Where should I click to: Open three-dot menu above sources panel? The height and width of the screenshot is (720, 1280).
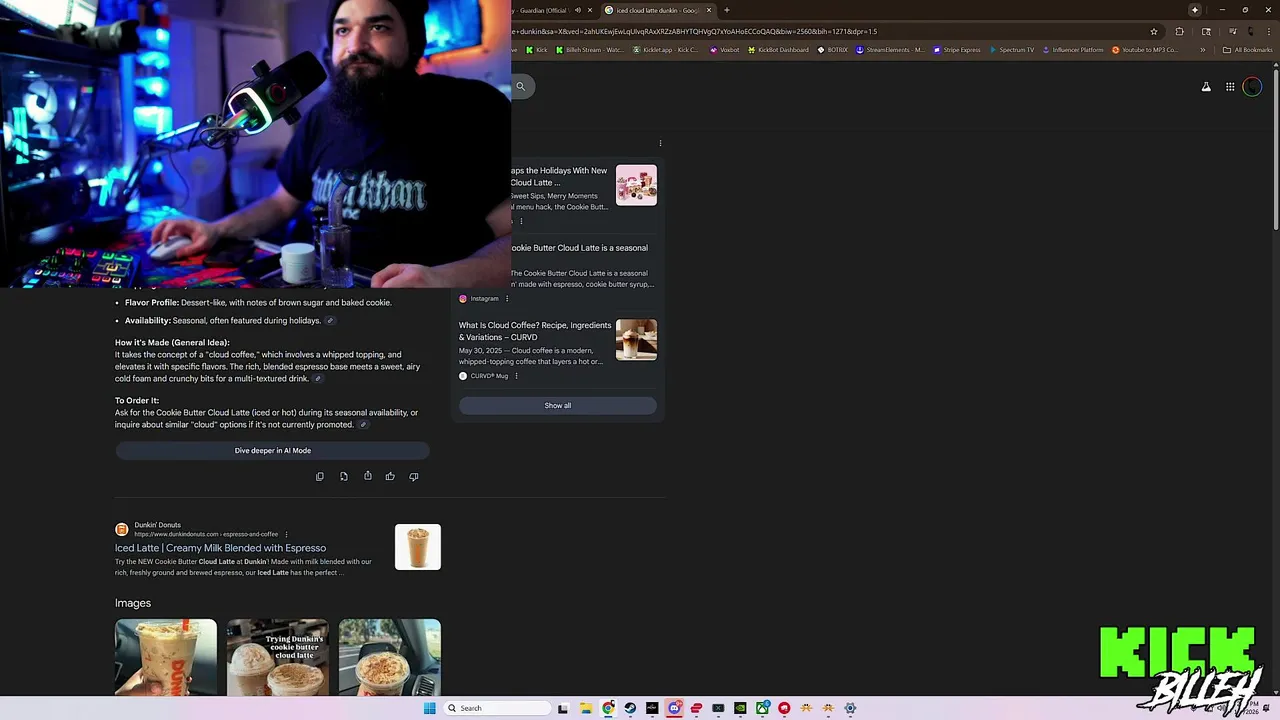[x=660, y=143]
